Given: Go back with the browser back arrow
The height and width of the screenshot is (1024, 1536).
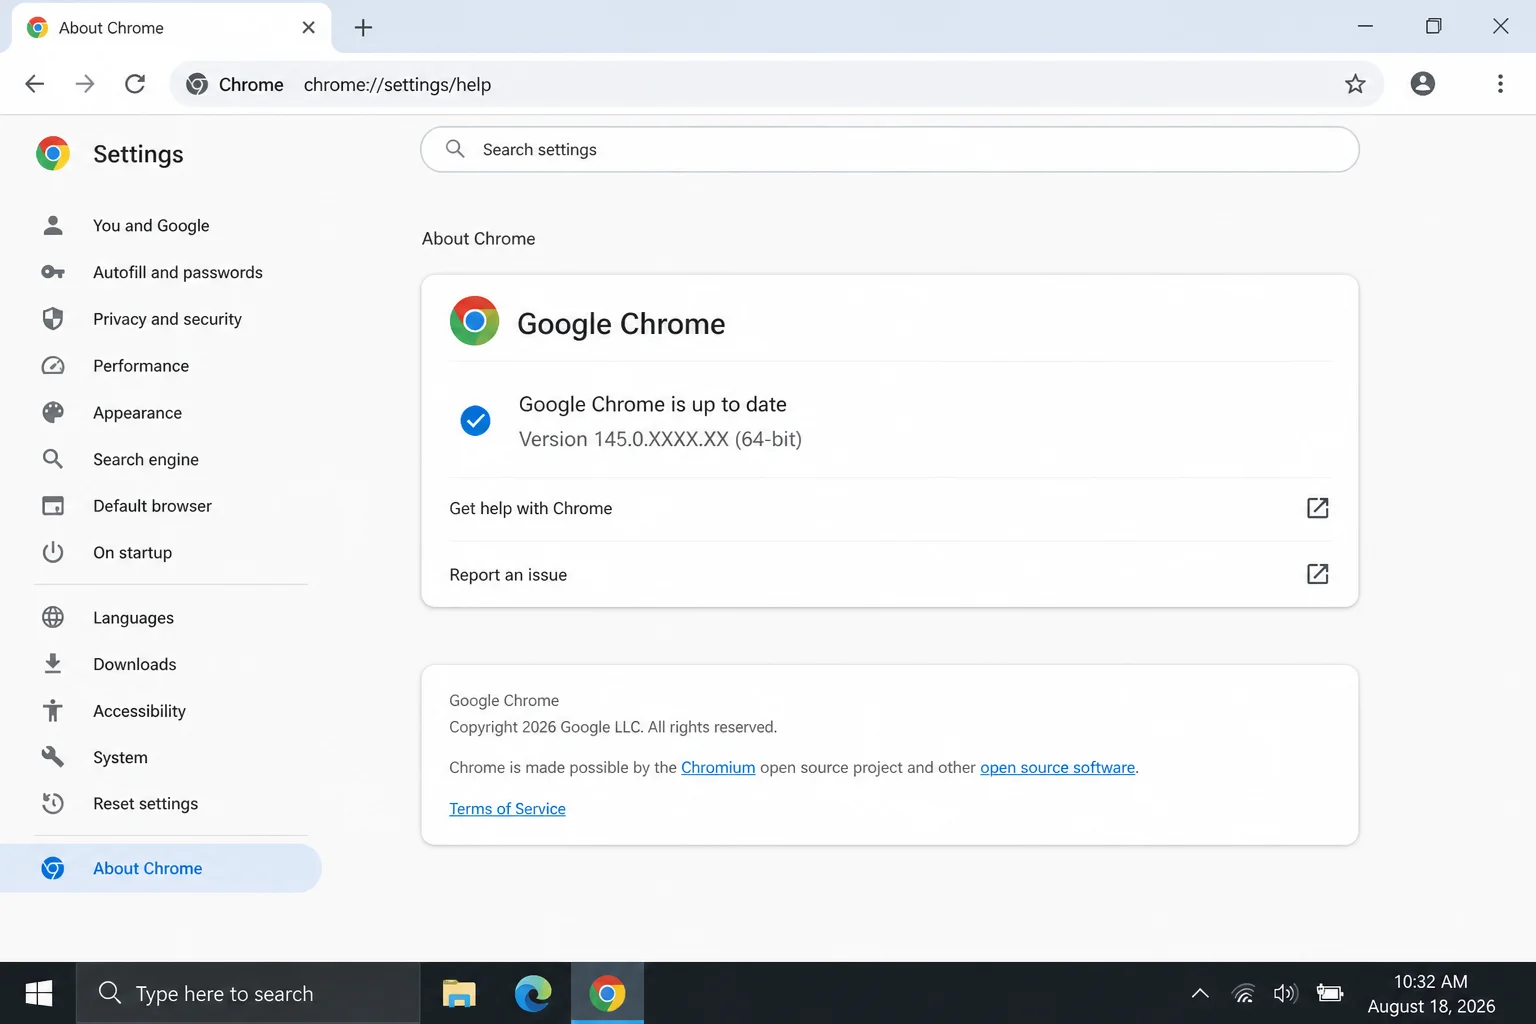Looking at the screenshot, I should tap(35, 84).
